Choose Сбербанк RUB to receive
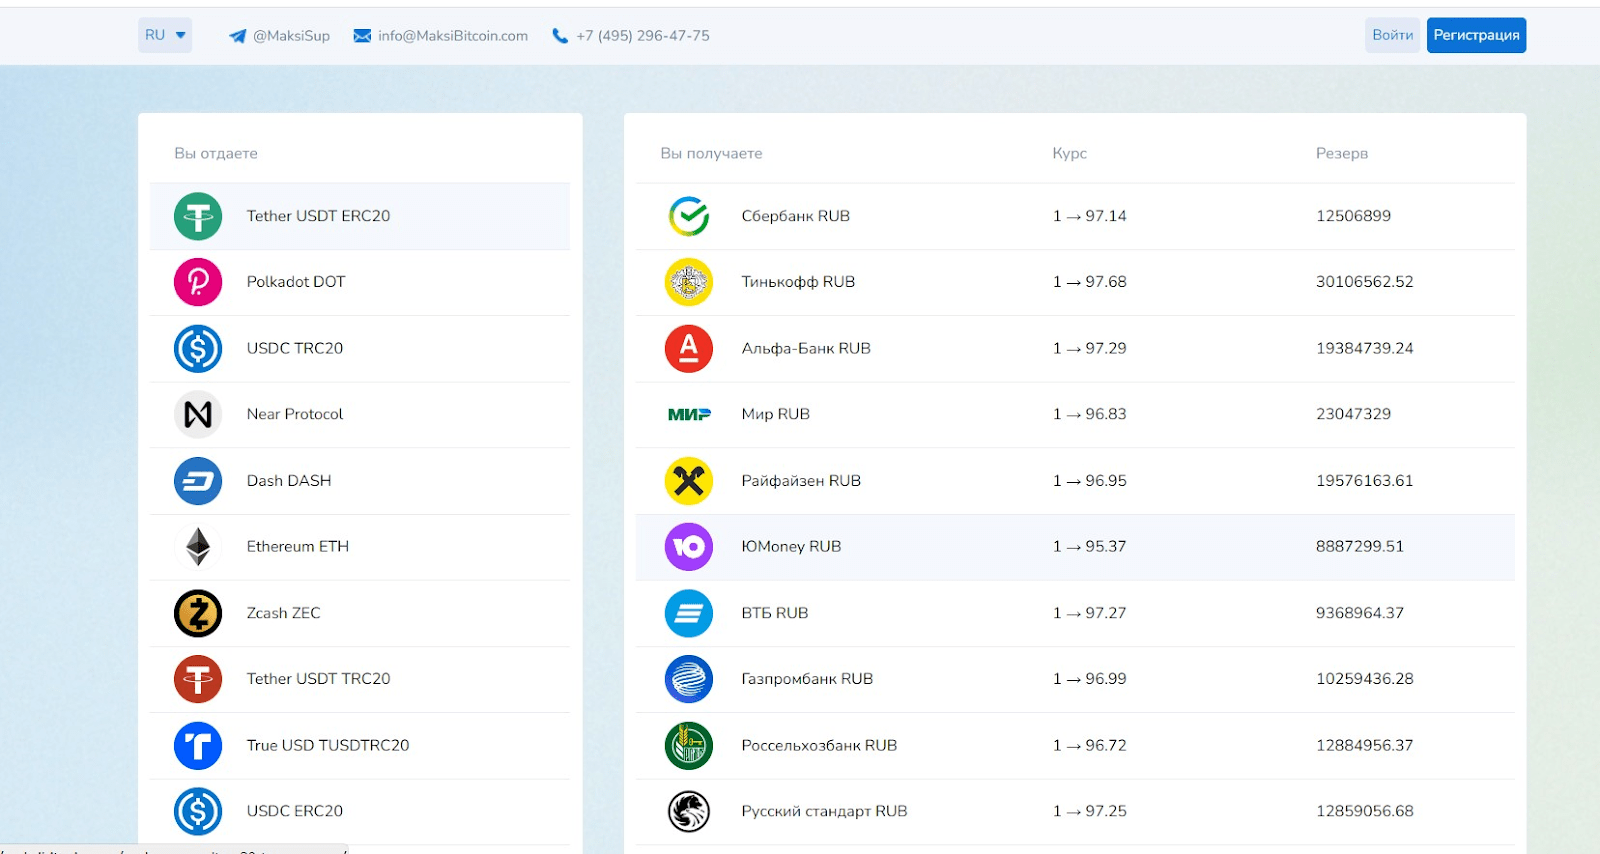1600x854 pixels. 1075,216
